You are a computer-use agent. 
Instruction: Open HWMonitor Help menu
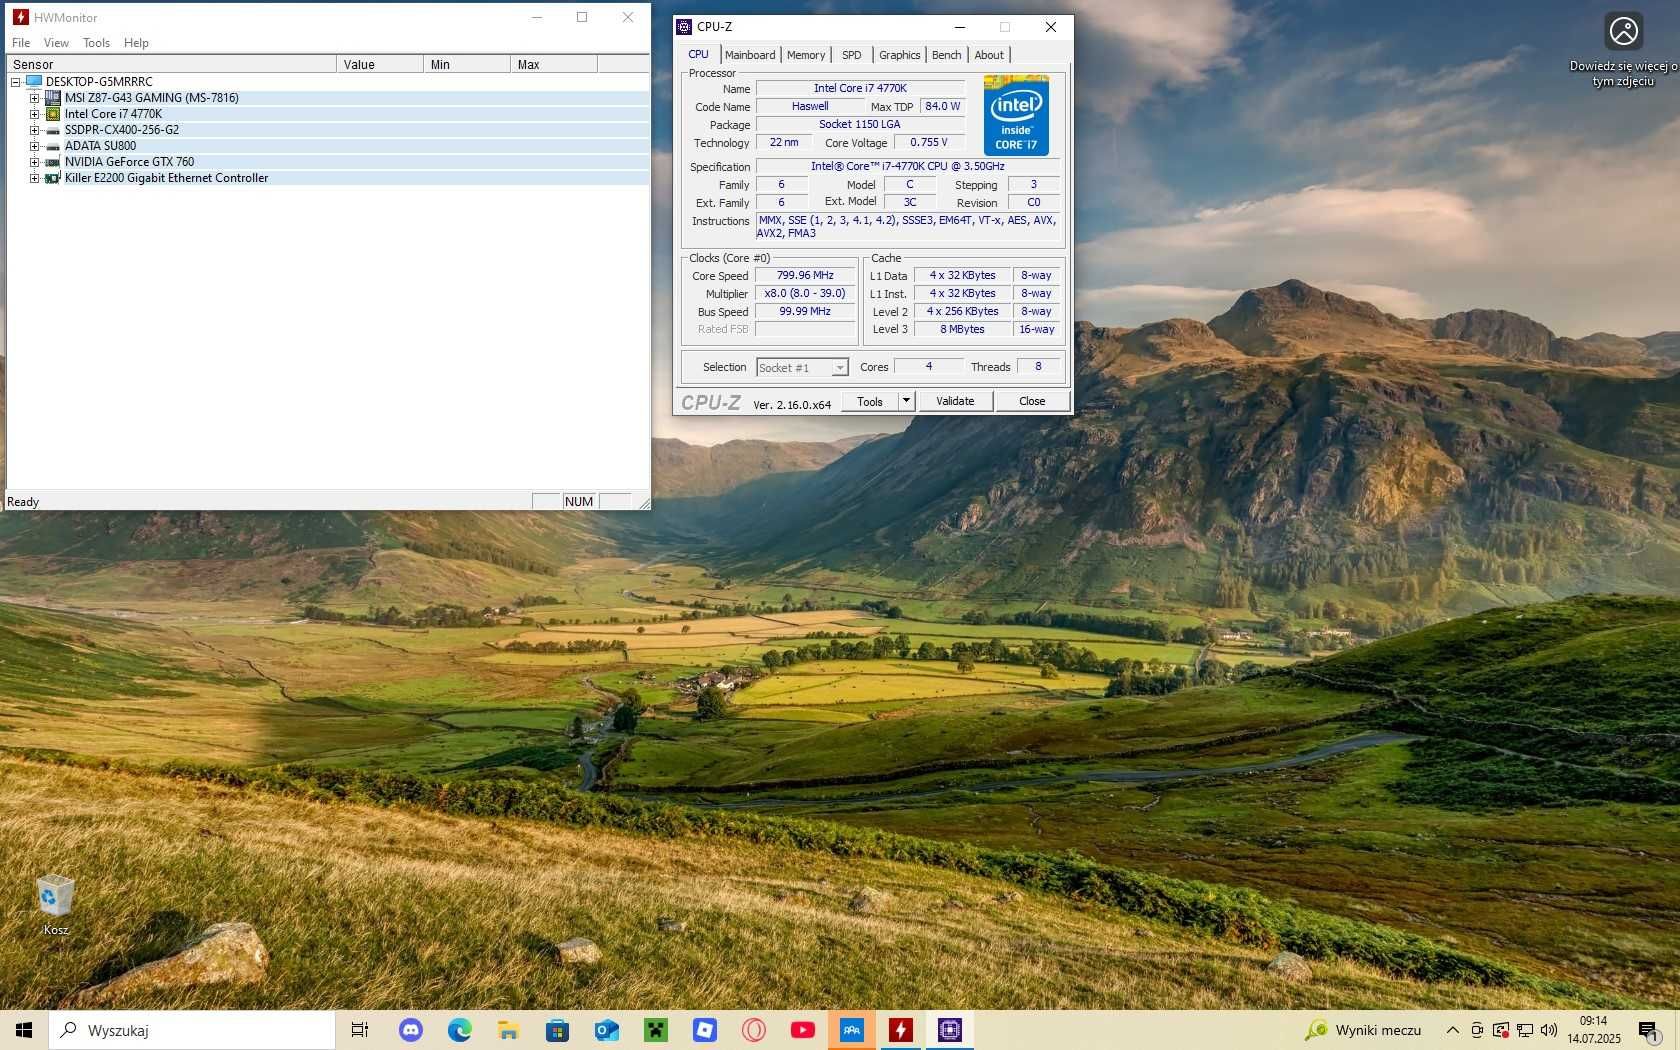(x=136, y=43)
